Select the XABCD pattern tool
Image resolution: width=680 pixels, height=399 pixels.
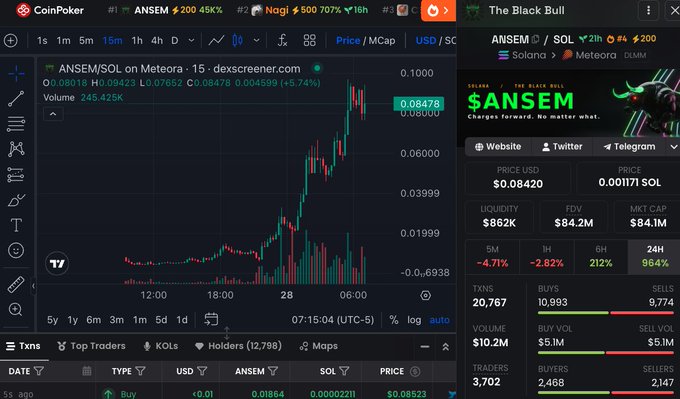coord(16,149)
